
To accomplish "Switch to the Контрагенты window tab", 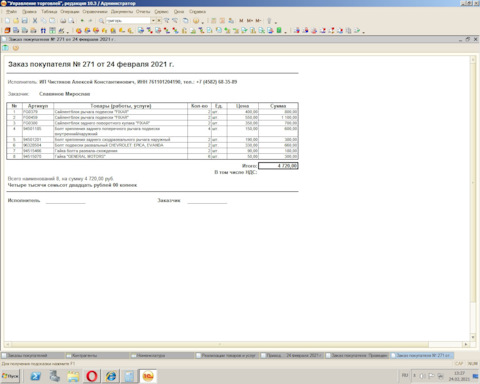I will point(97,356).
